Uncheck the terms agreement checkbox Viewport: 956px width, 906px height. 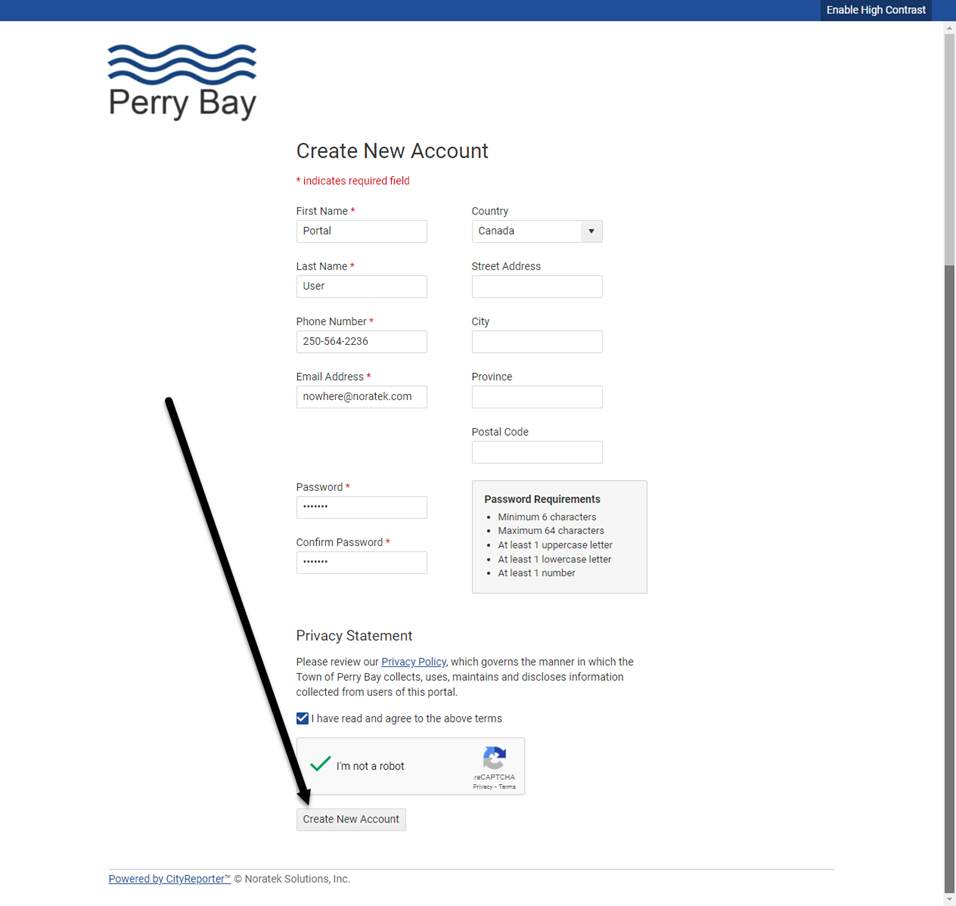click(x=302, y=718)
